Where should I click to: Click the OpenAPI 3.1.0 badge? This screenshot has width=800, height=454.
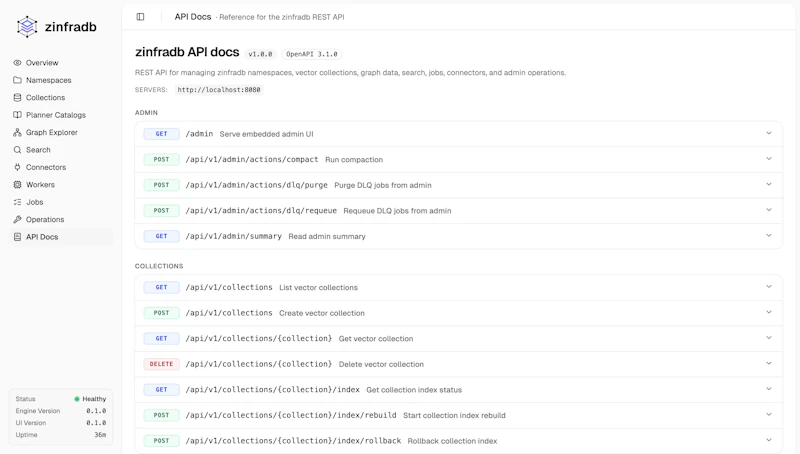point(312,54)
